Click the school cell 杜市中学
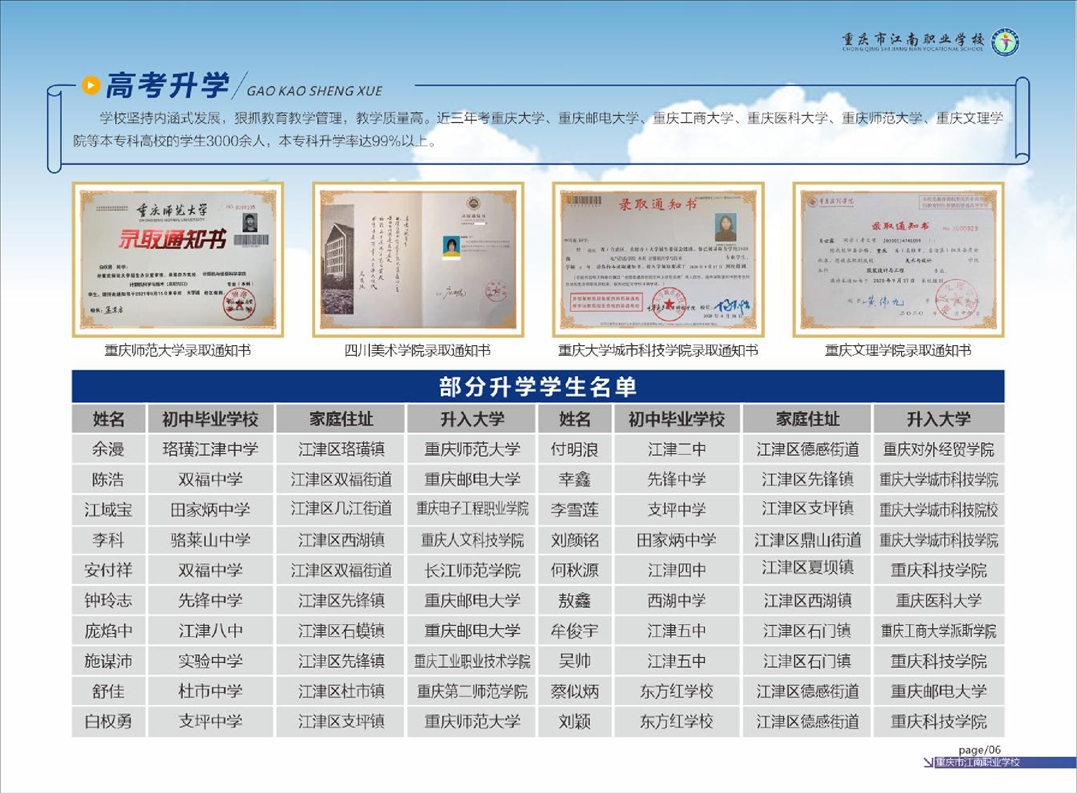Viewport: 1077px width, 793px height. point(210,691)
